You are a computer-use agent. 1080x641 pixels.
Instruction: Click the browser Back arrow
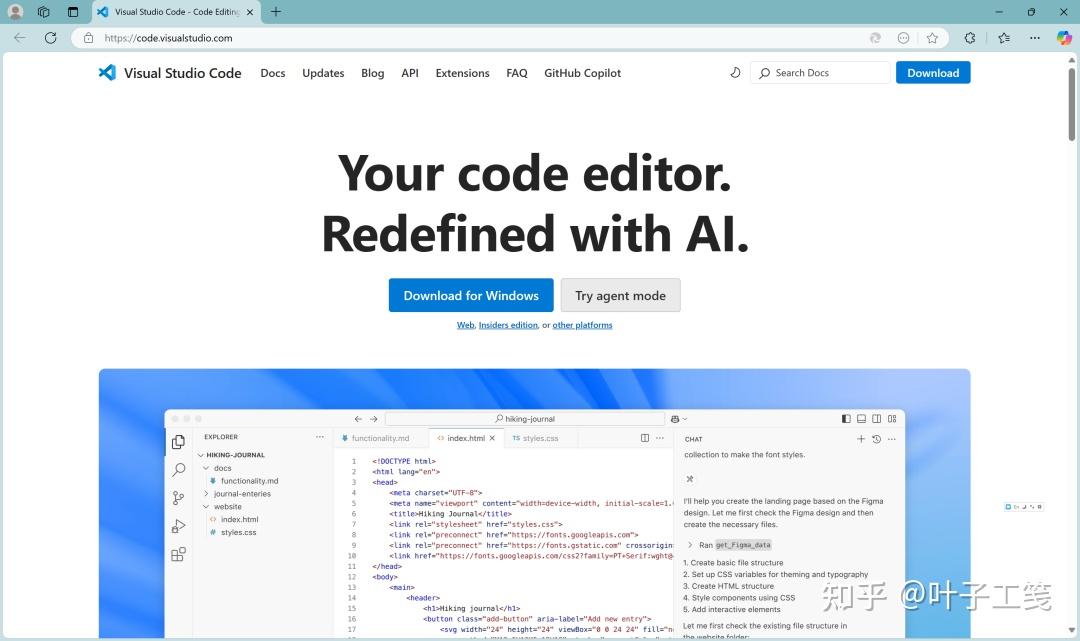pyautogui.click(x=19, y=38)
